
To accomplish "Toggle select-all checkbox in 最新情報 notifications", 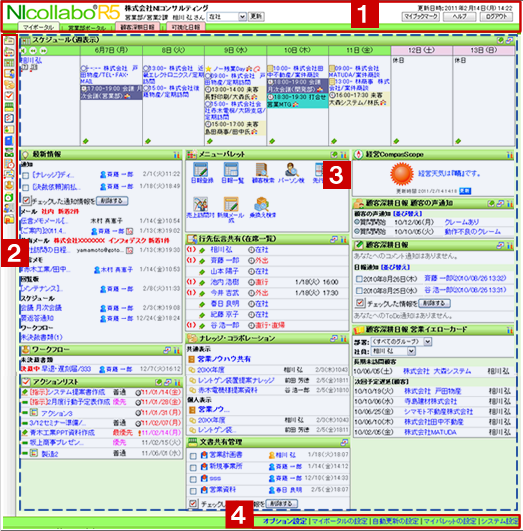I will click(x=26, y=200).
